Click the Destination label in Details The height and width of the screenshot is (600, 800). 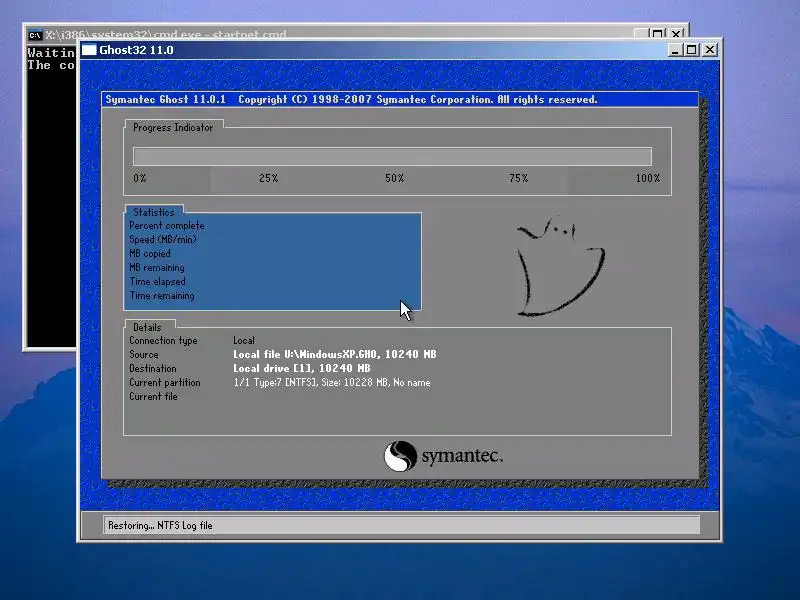tap(153, 368)
